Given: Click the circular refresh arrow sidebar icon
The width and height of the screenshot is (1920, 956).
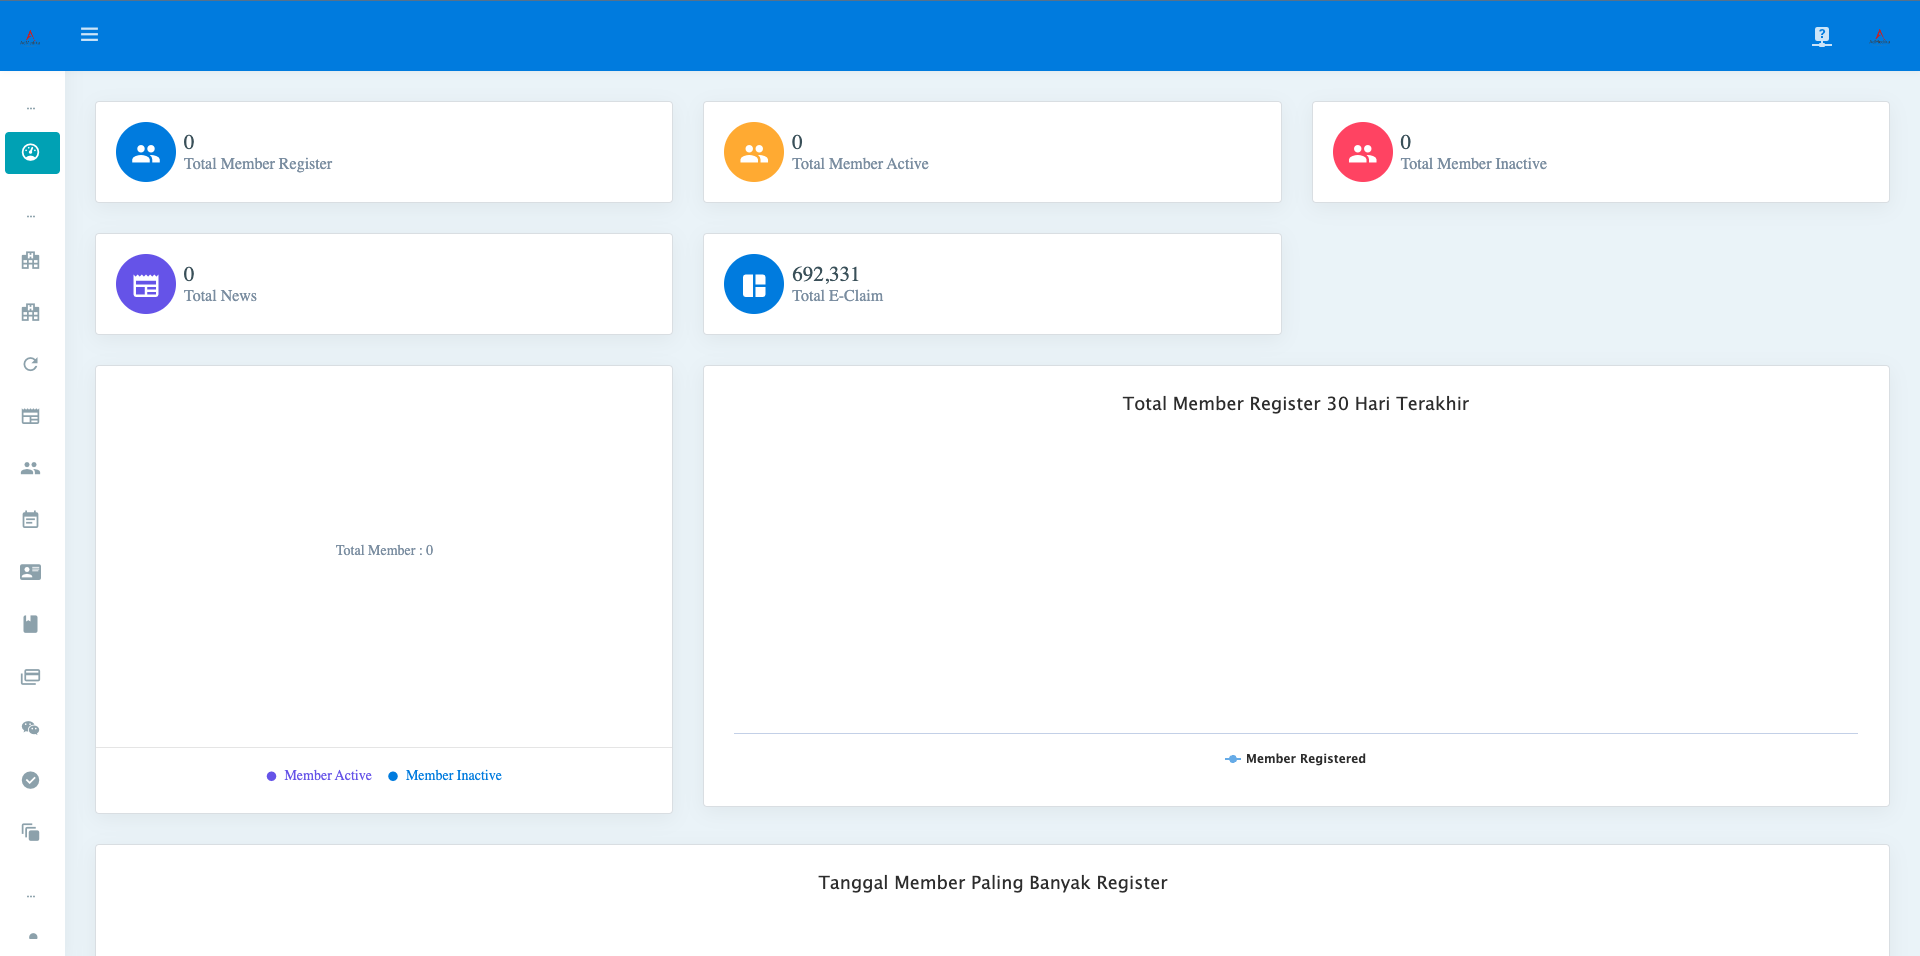Looking at the screenshot, I should 31,364.
